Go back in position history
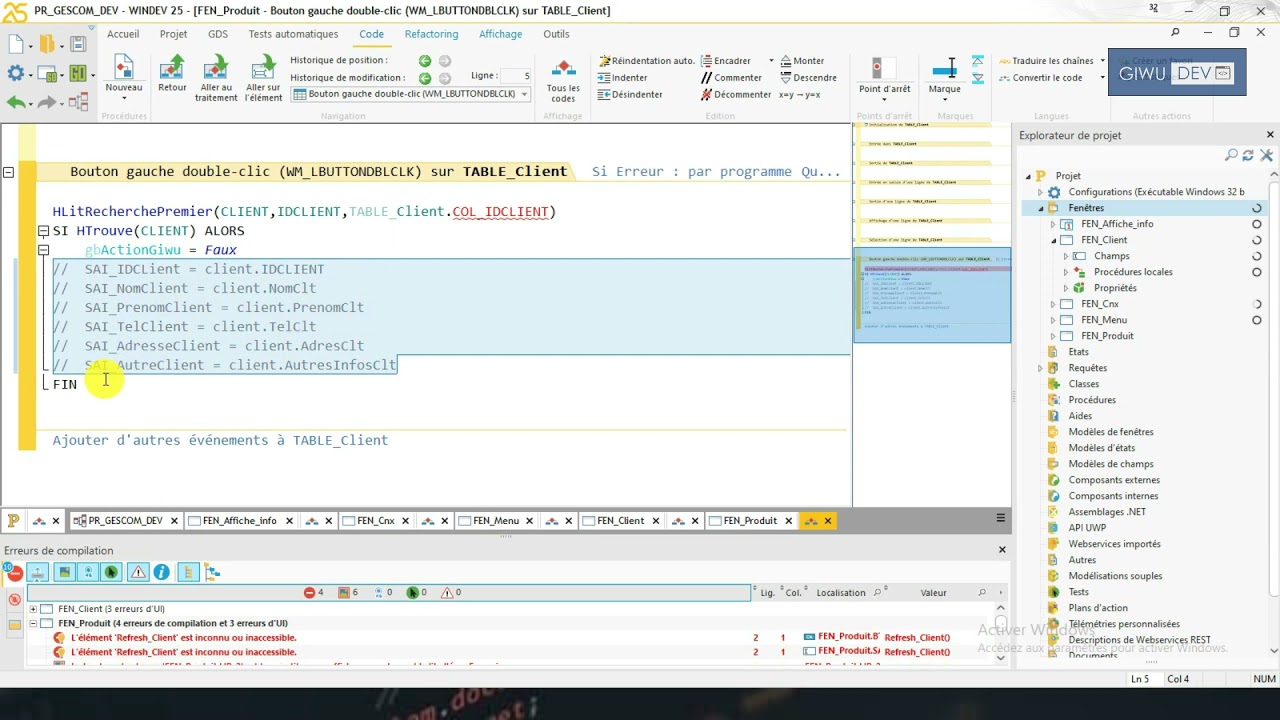The width and height of the screenshot is (1280, 720). click(425, 61)
